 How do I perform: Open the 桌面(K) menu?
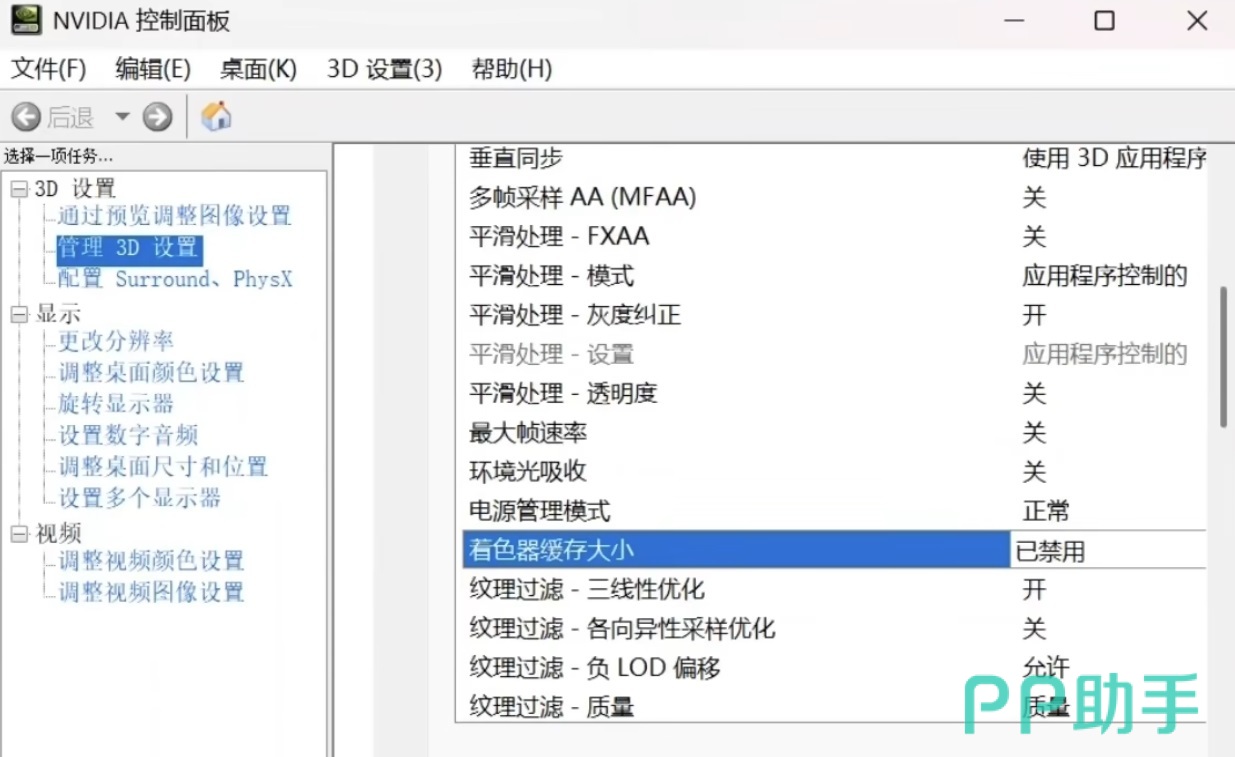[x=258, y=69]
